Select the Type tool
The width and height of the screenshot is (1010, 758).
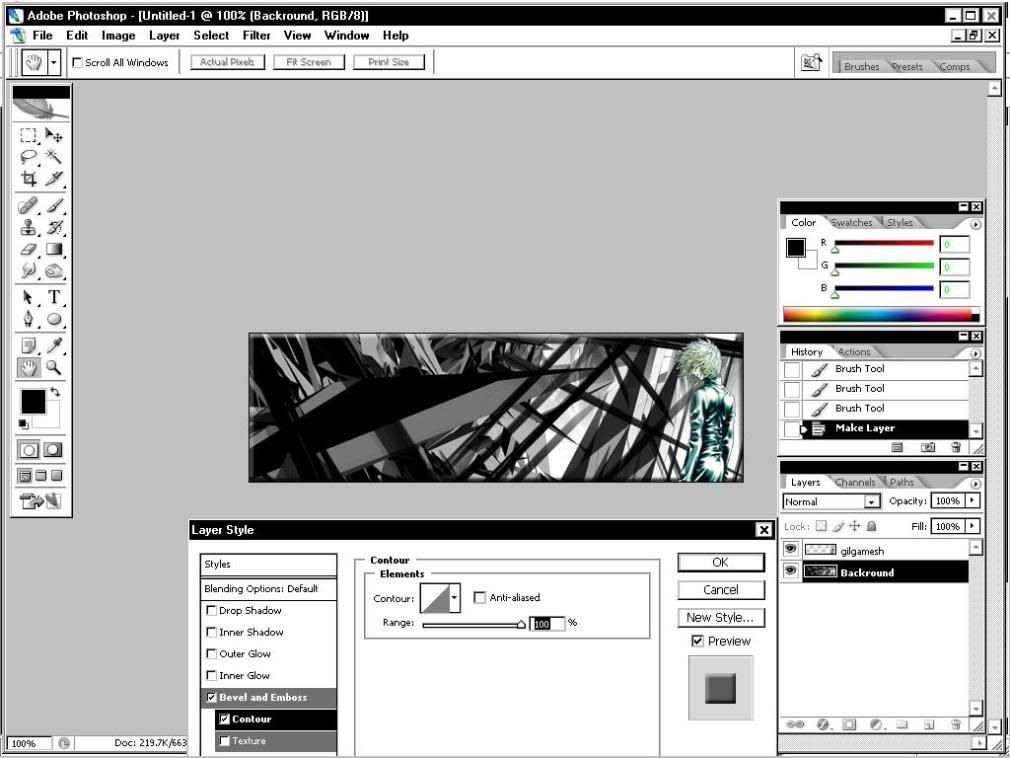coord(54,297)
